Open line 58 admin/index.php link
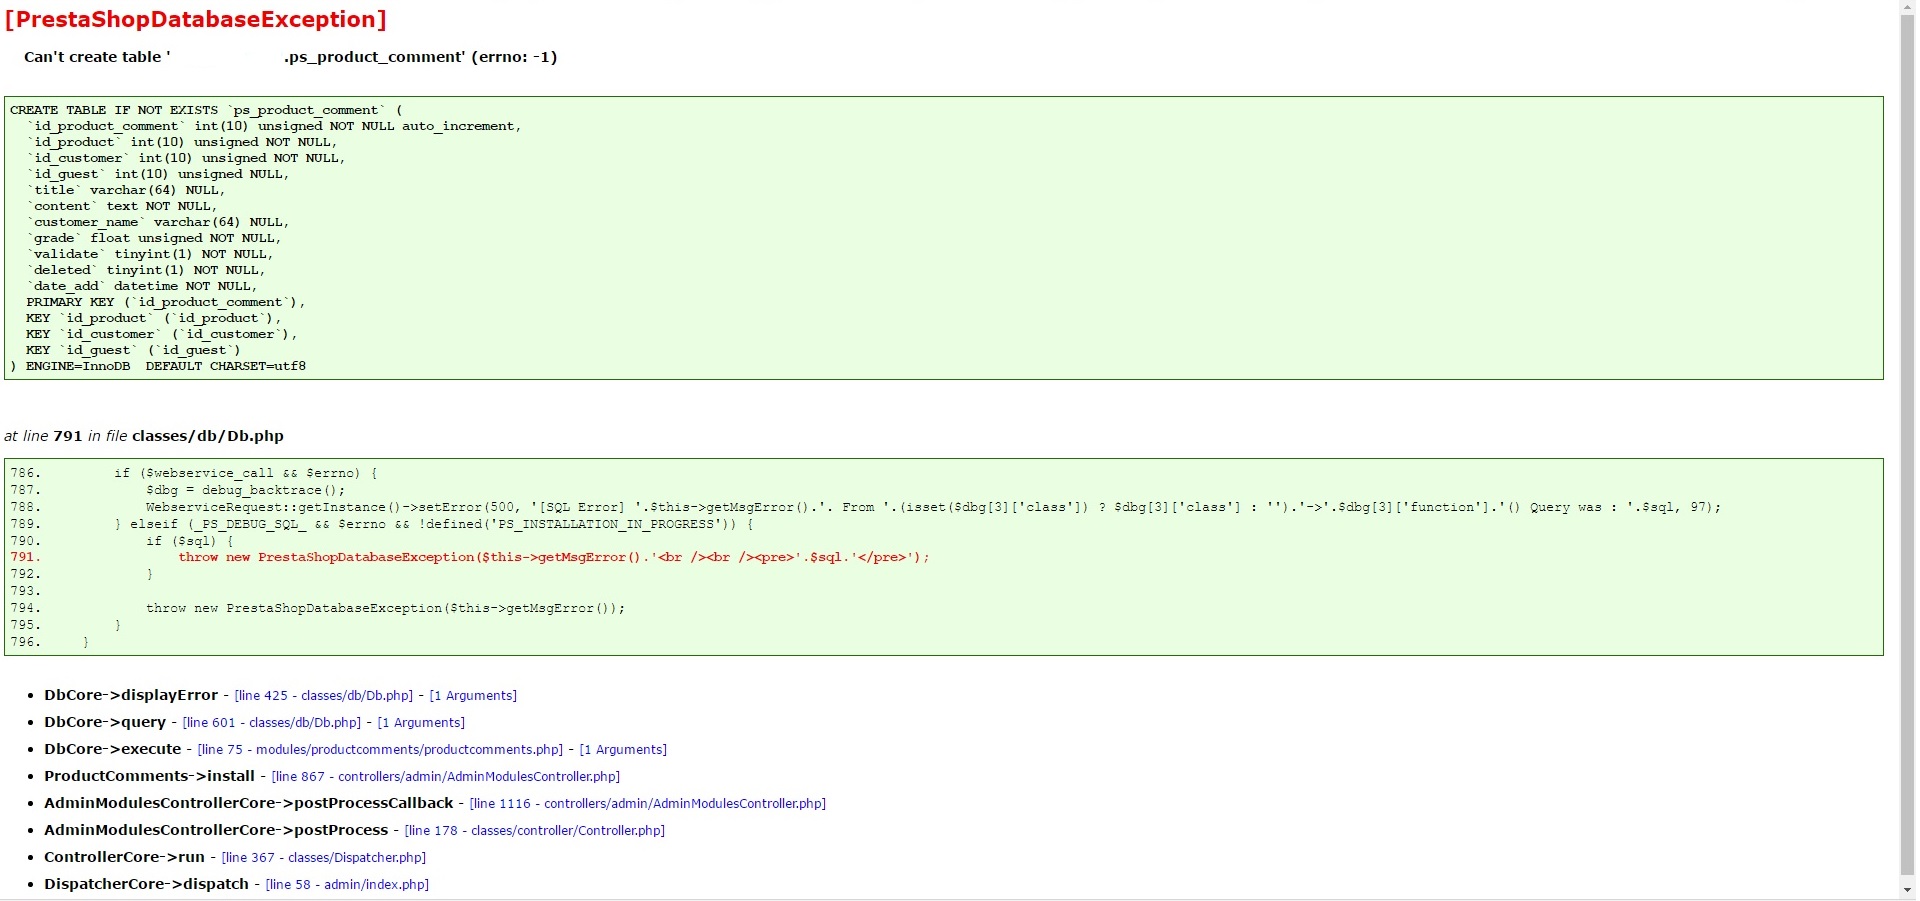This screenshot has width=1920, height=901. pyautogui.click(x=347, y=885)
